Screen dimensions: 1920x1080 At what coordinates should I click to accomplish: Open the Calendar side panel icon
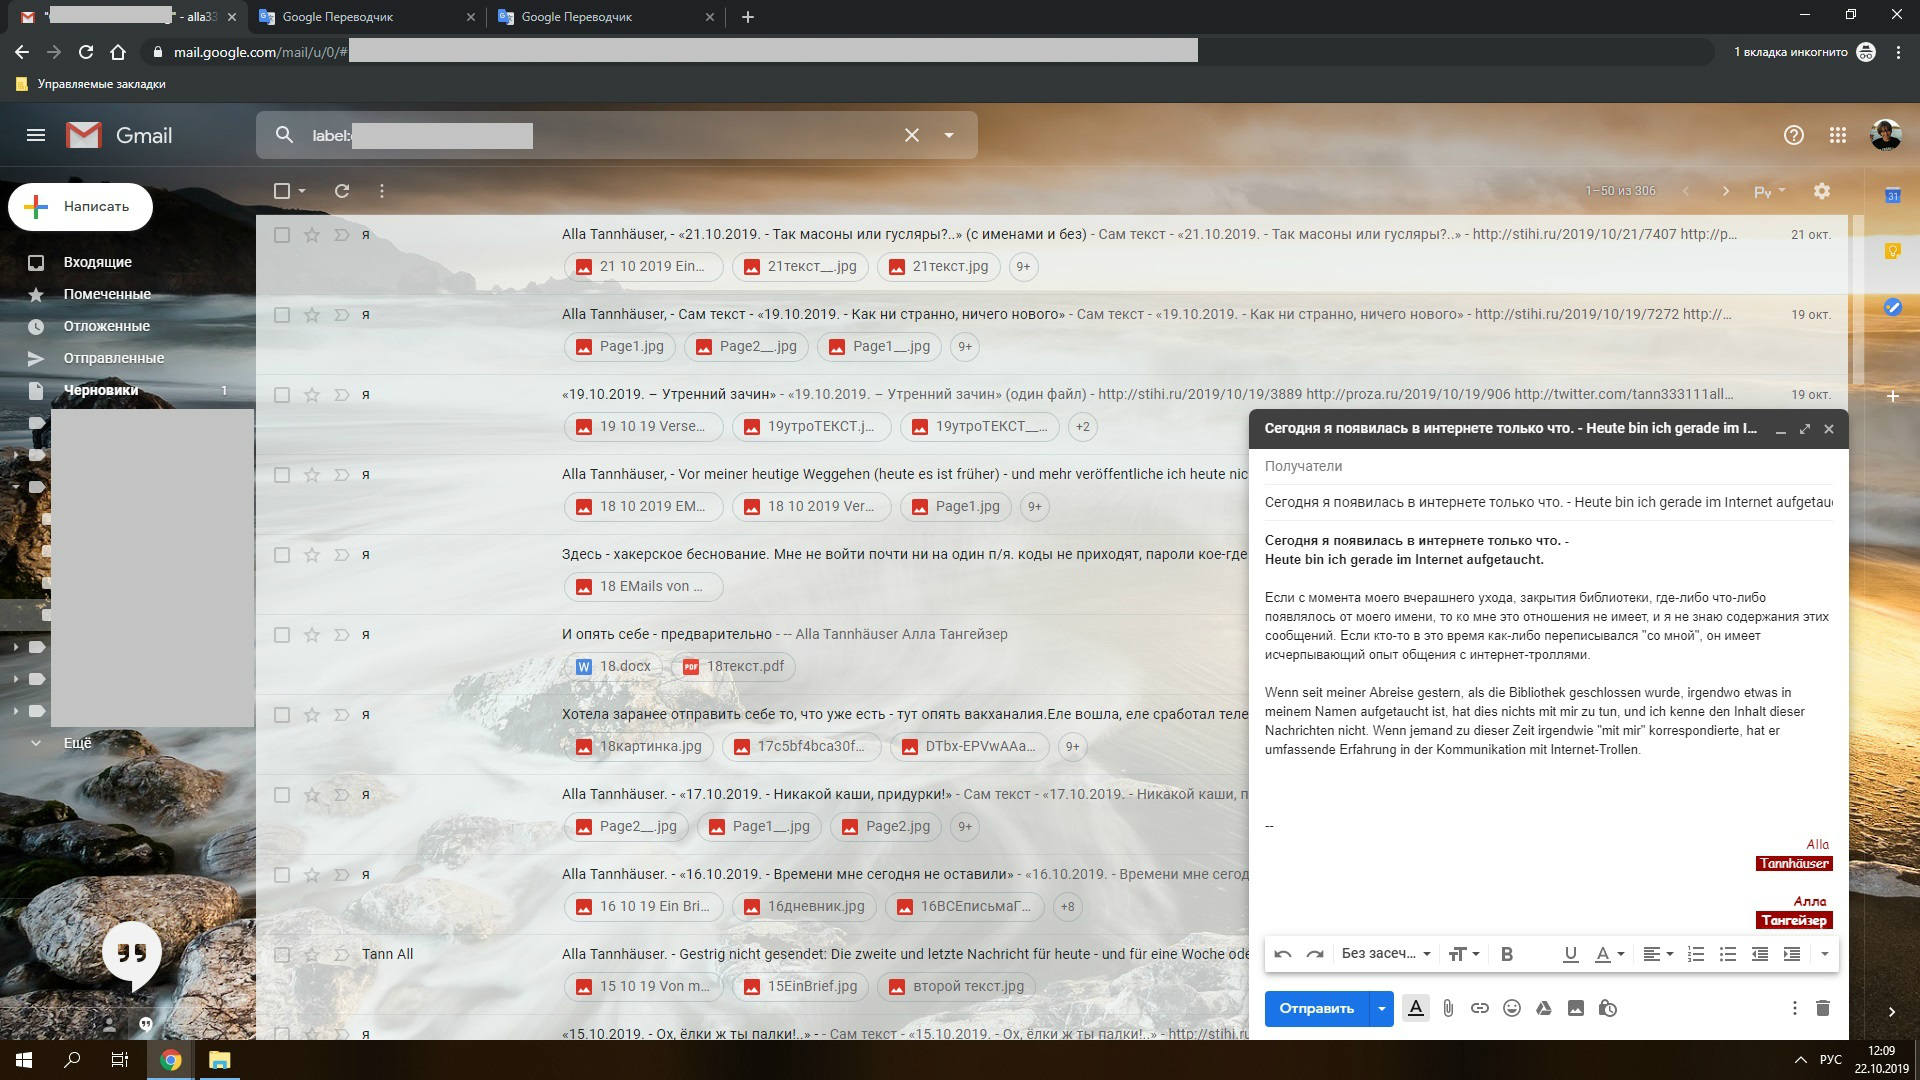[x=1892, y=196]
